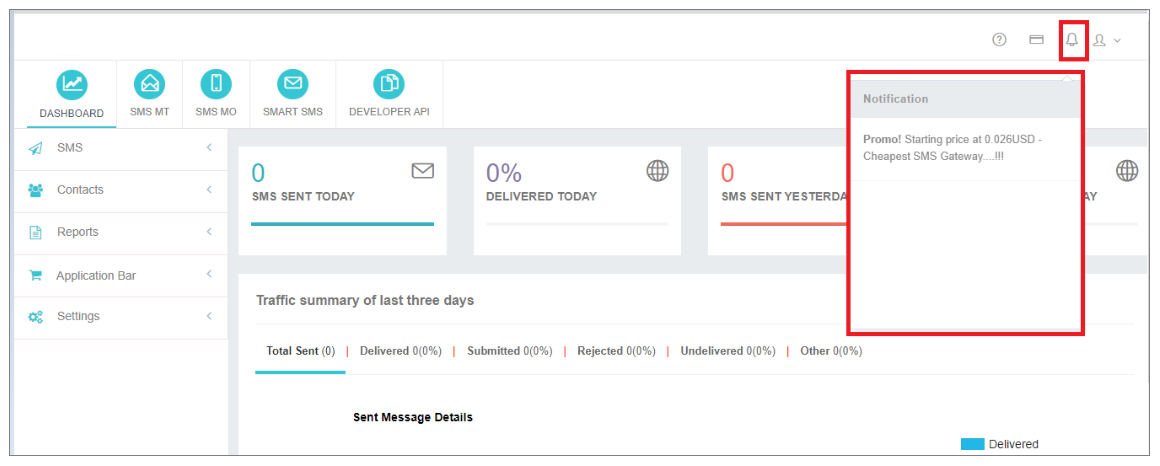Expand the Application Bar chevron
The height and width of the screenshot is (466, 1160).
coord(209,274)
